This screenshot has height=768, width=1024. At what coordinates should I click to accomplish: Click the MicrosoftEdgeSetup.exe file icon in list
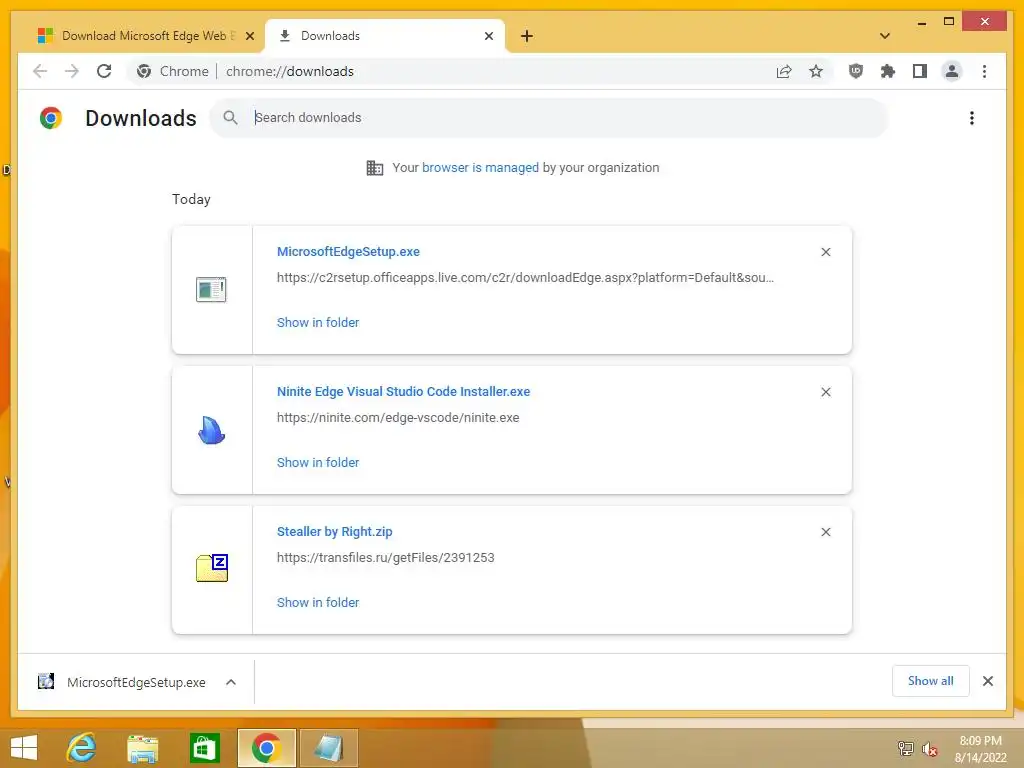211,289
